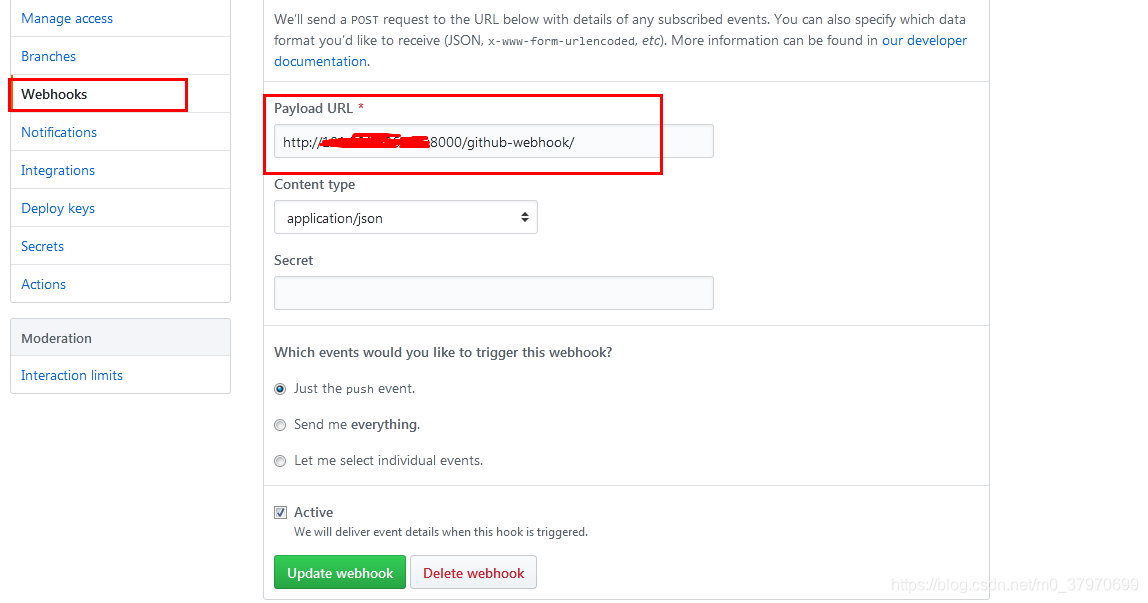Image resolution: width=1148 pixels, height=603 pixels.
Task: Click the Update webhook button
Action: [x=339, y=572]
